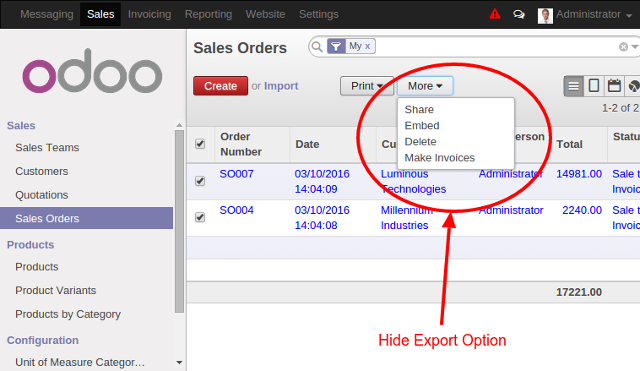The image size is (640, 371).
Task: Open the conversations chat bubble icon
Action: coord(519,15)
